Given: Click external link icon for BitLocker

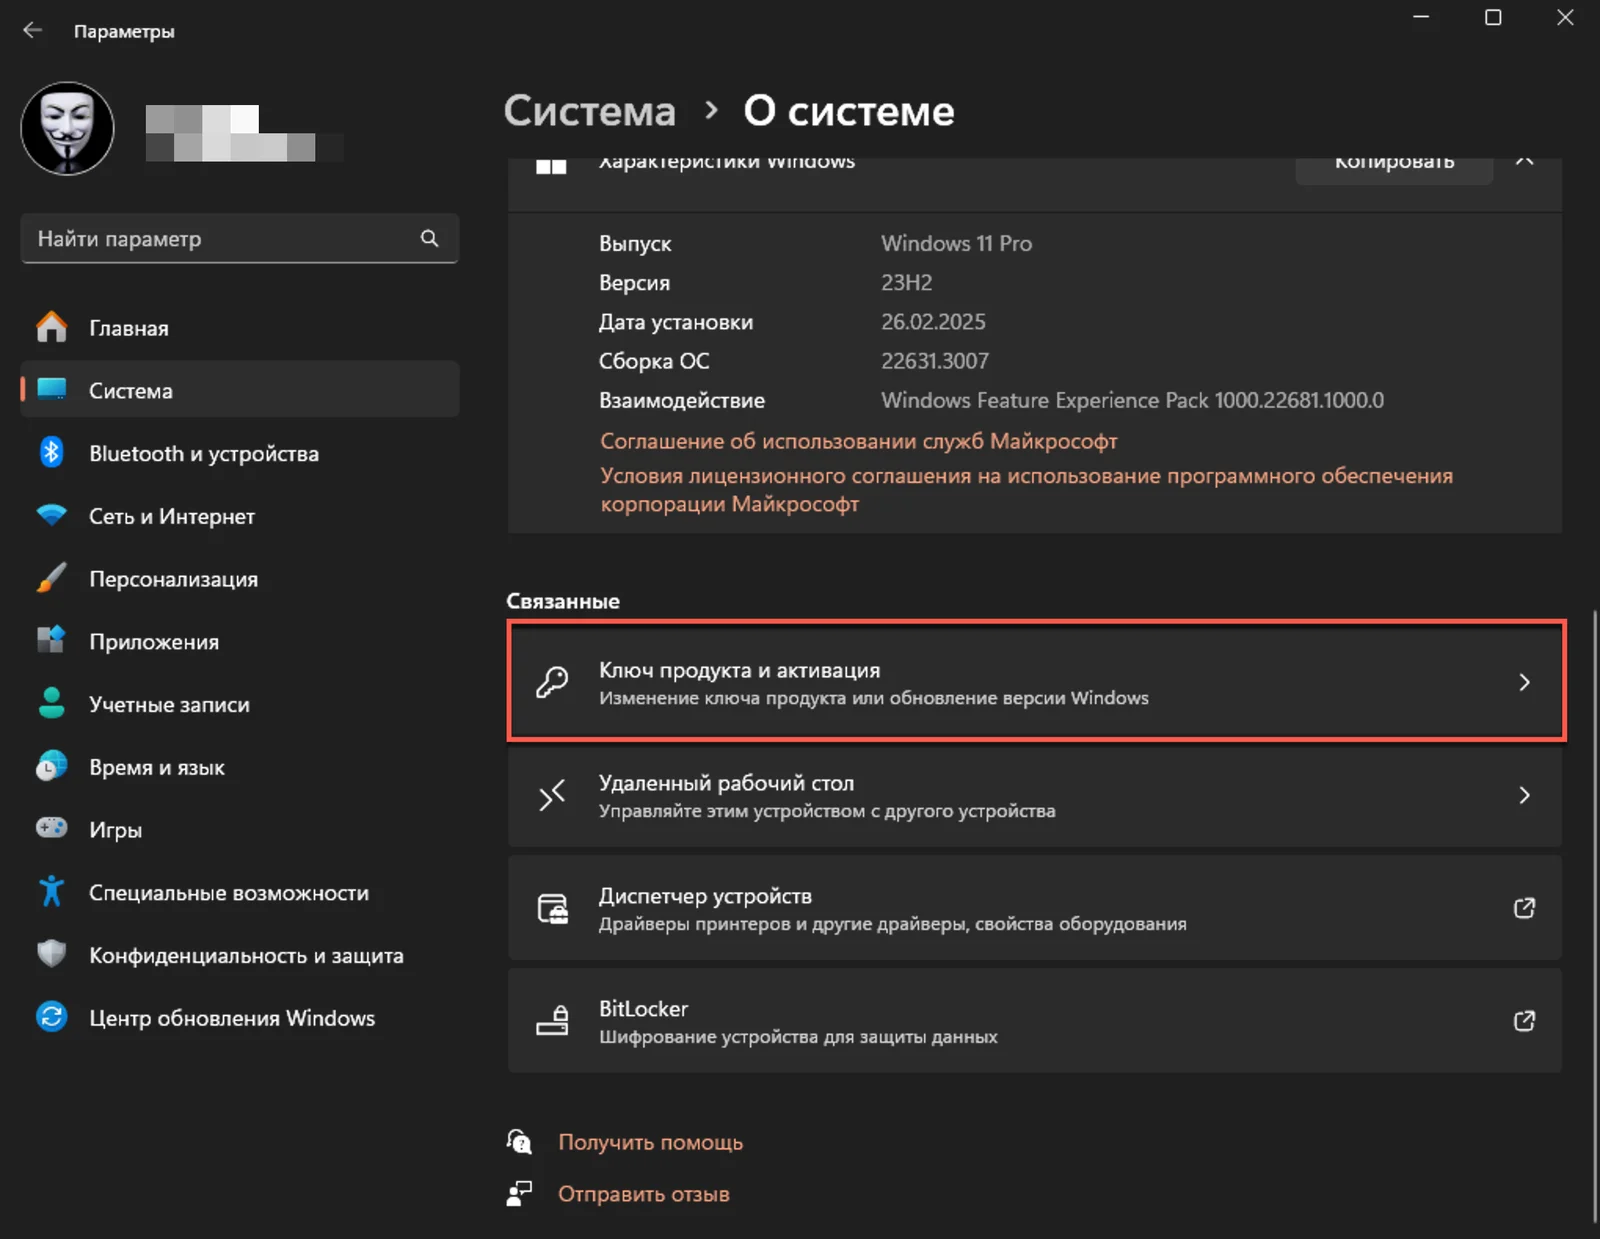Looking at the screenshot, I should tap(1524, 1021).
